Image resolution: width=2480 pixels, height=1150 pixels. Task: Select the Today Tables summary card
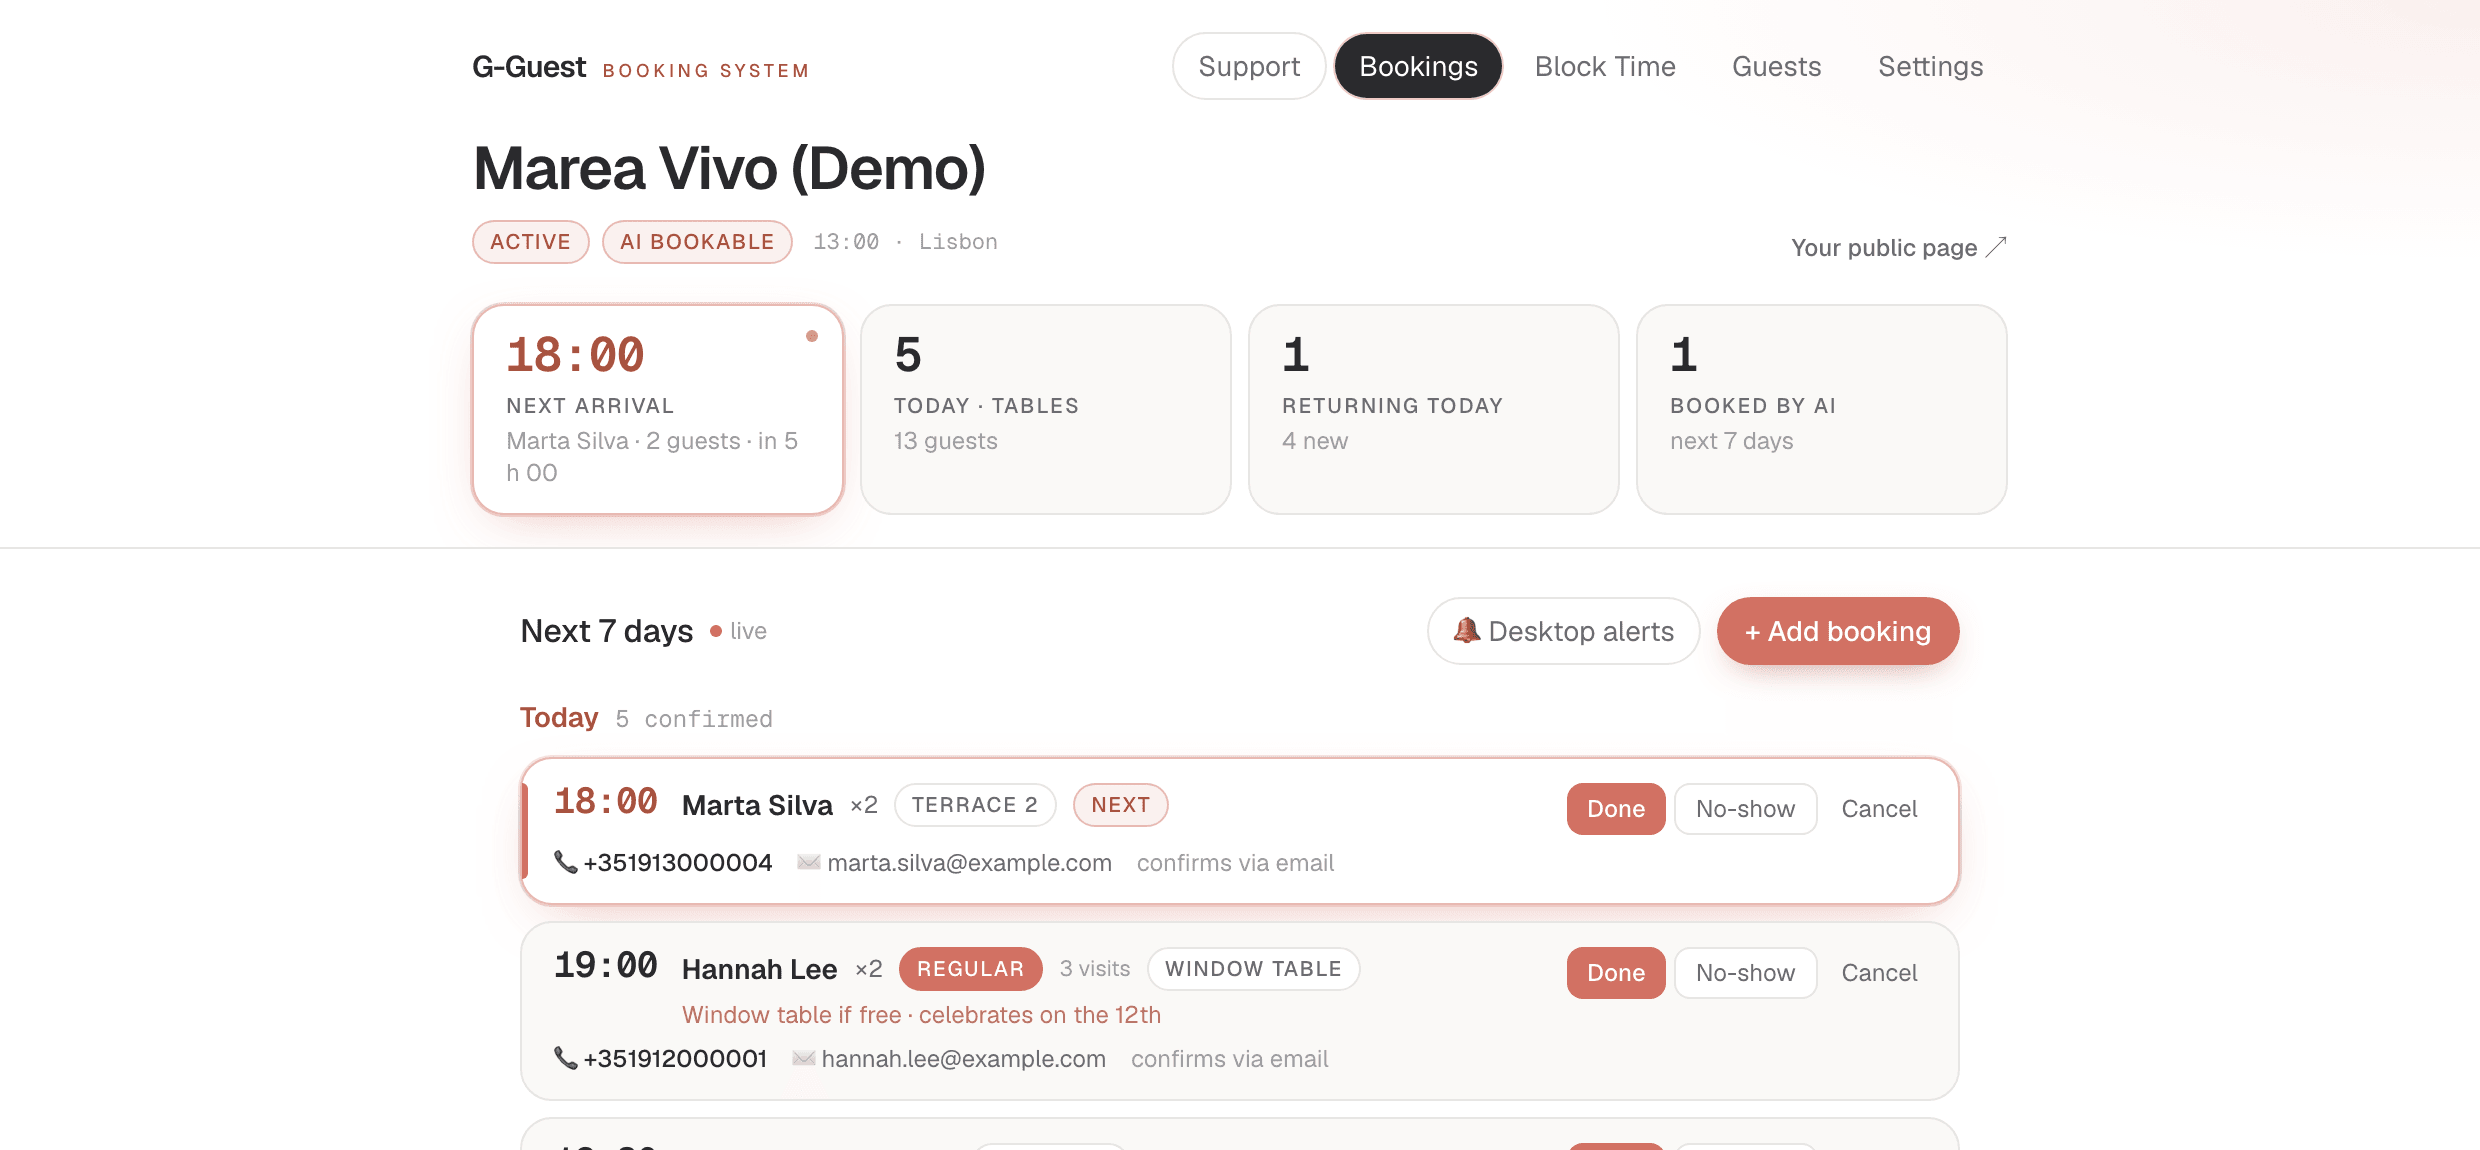(x=1045, y=409)
